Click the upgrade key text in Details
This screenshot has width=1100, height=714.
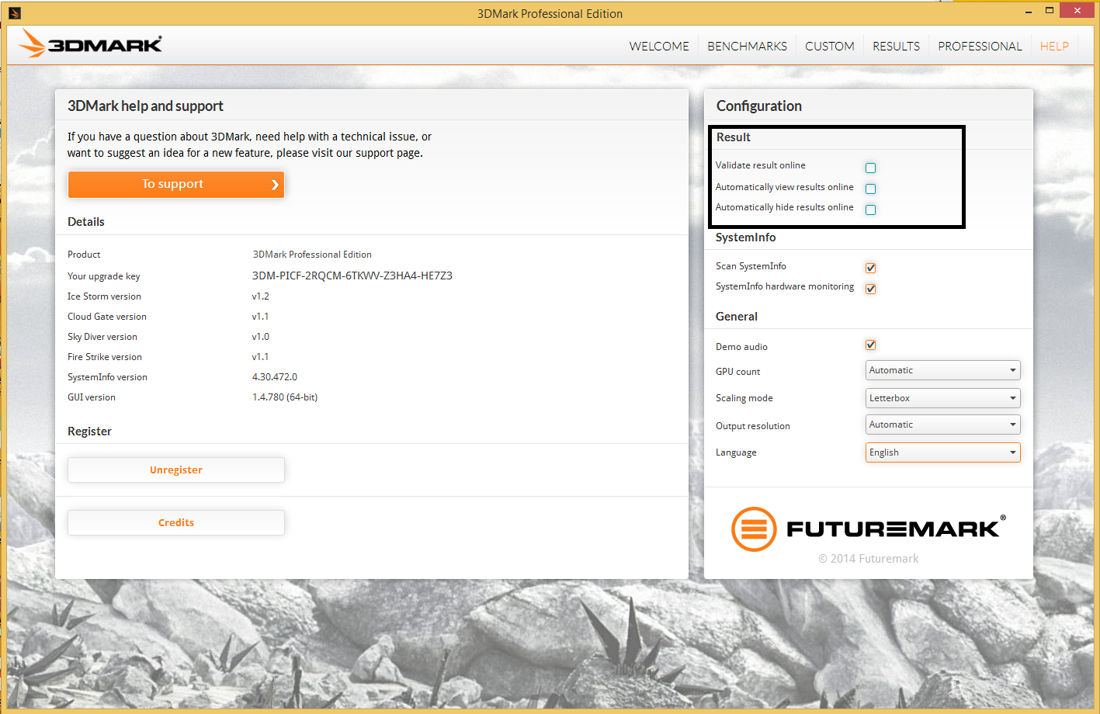pyautogui.click(x=353, y=275)
